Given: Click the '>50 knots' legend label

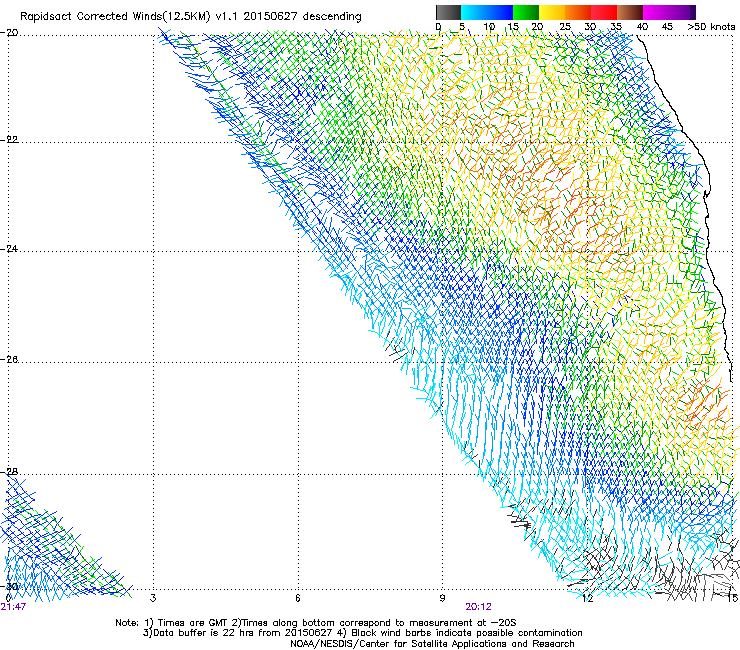Looking at the screenshot, I should tap(712, 27).
